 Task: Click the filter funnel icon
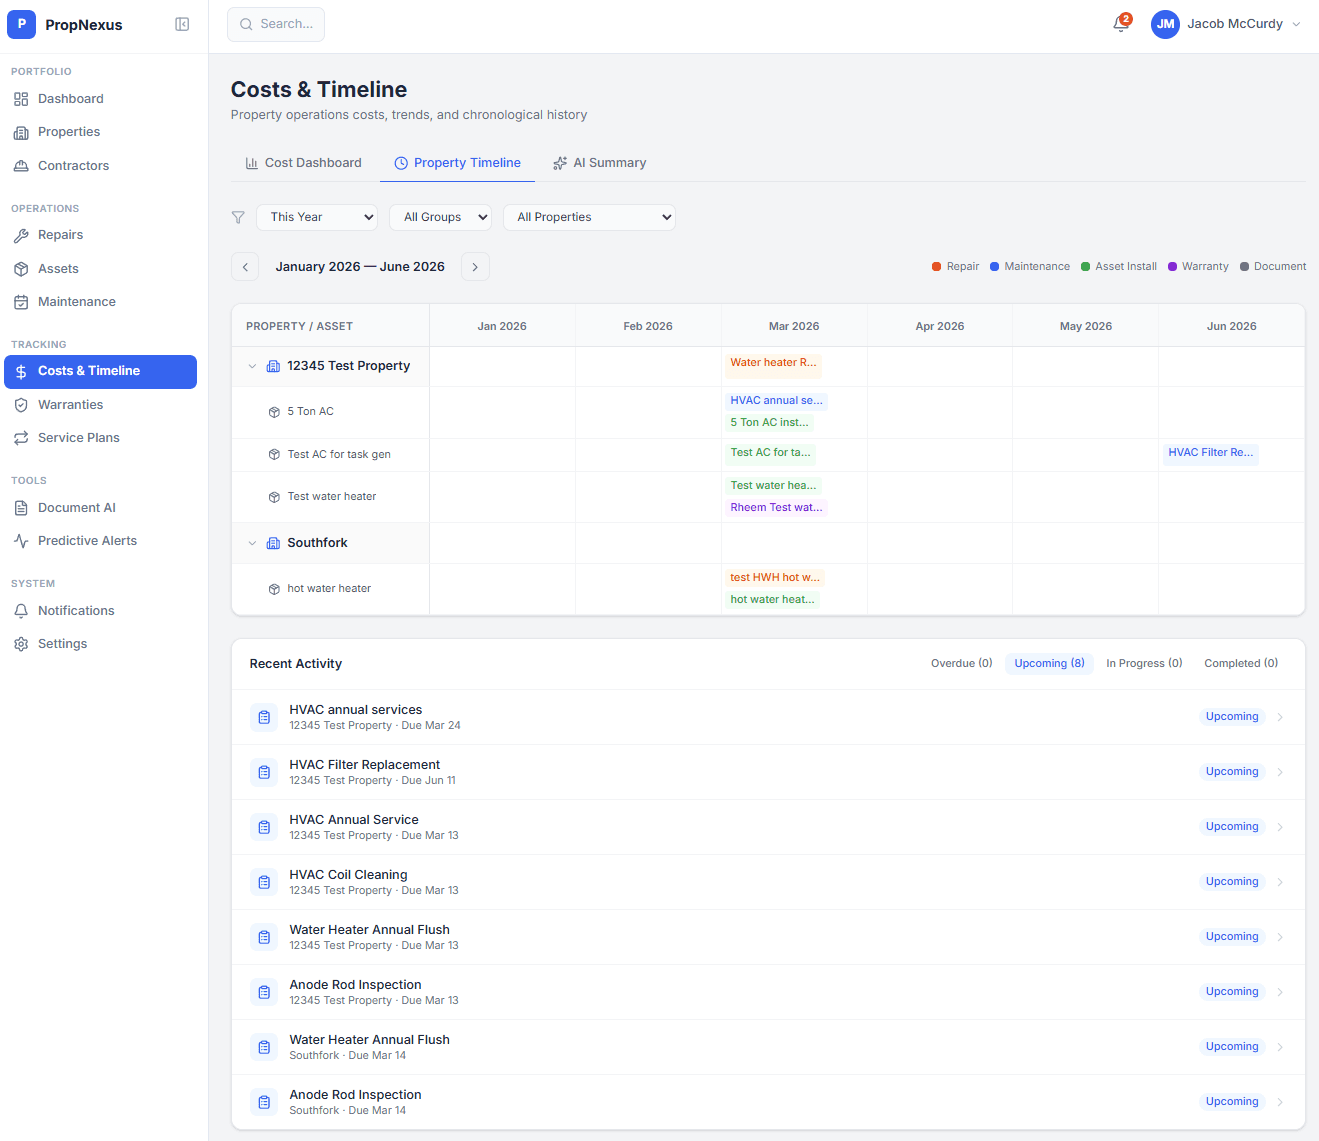point(238,217)
